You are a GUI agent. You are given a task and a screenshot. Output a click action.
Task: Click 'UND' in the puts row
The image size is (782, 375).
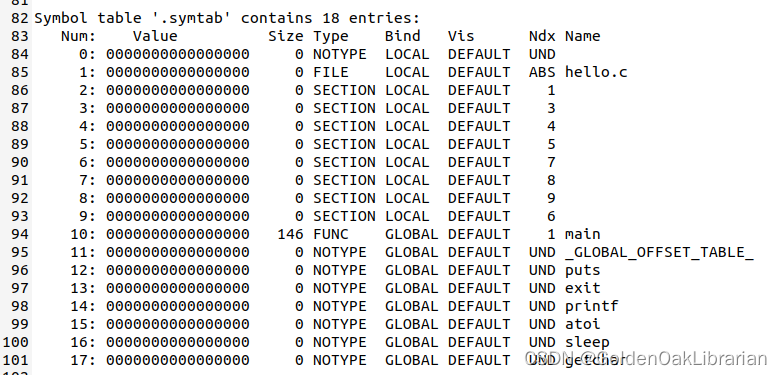542,270
